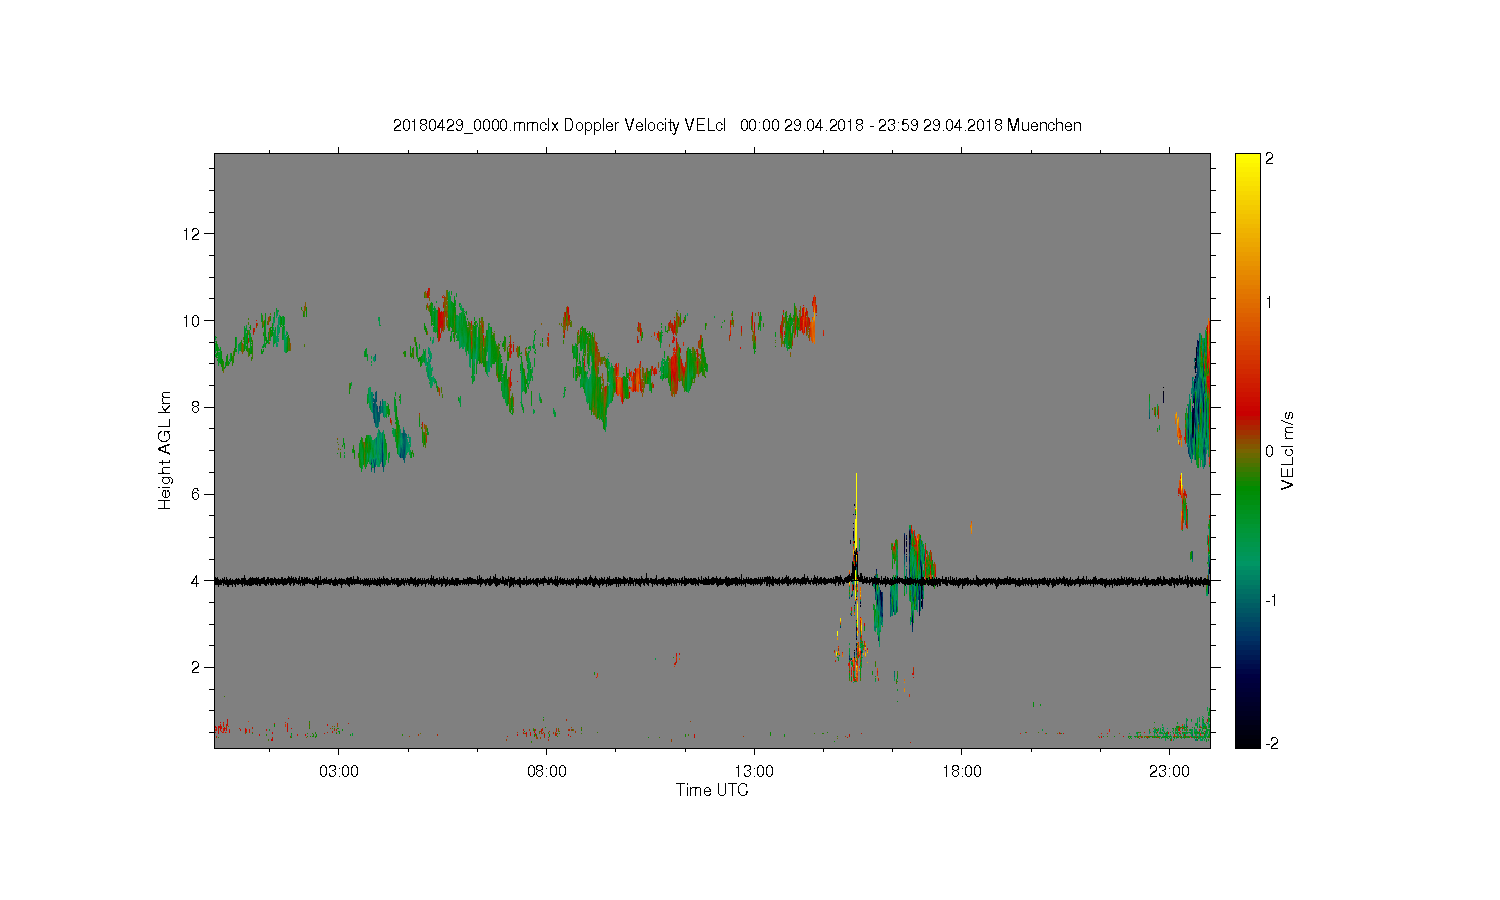
Task: Click the '18:00' time axis label
Action: (x=962, y=772)
